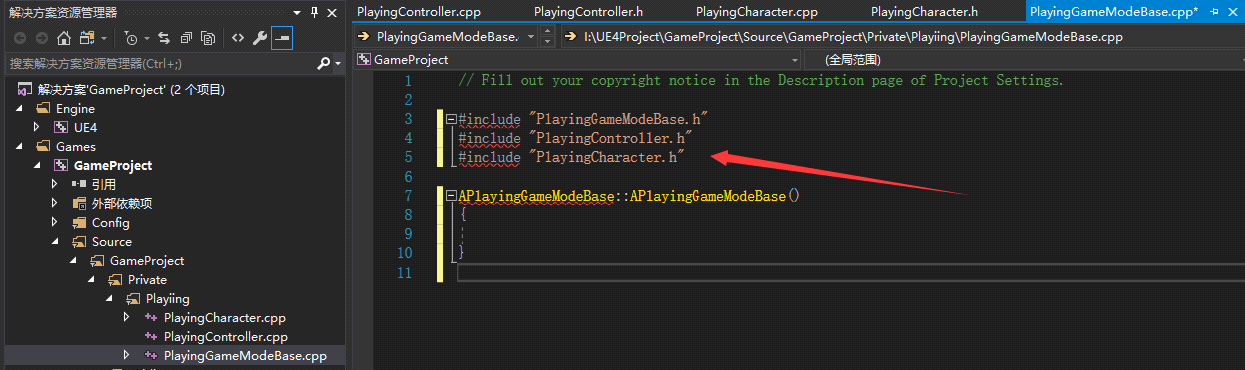Switch to the PlayingCharacter.h tab
Viewport: 1245px width, 370px height.
pos(924,12)
